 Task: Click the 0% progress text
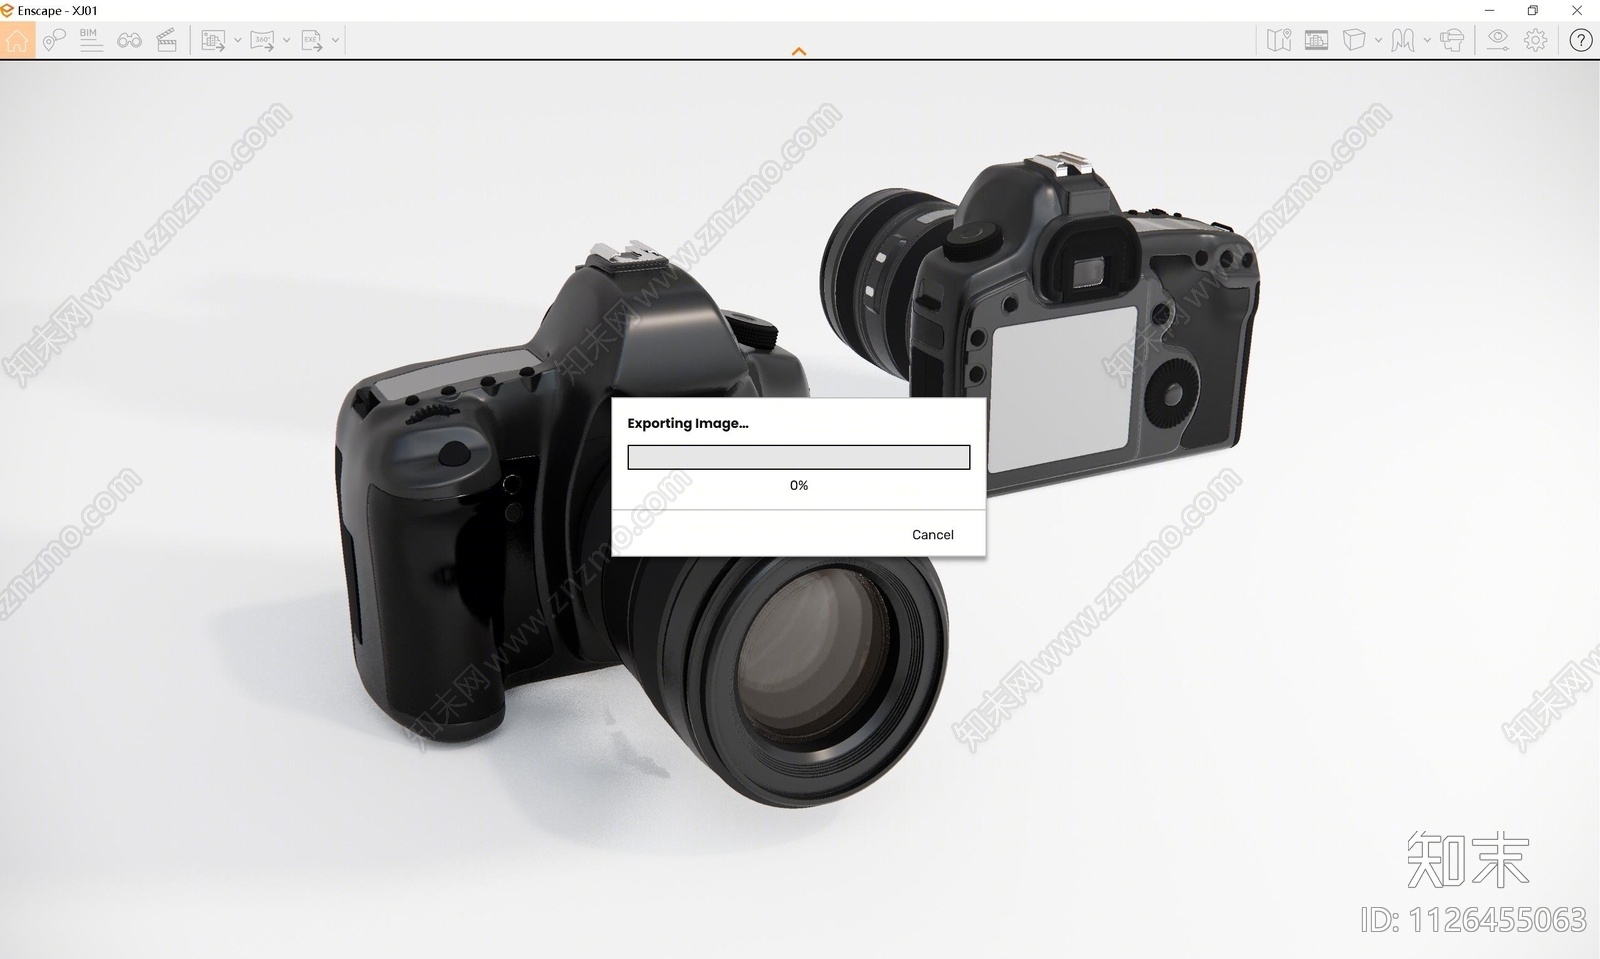tap(799, 485)
